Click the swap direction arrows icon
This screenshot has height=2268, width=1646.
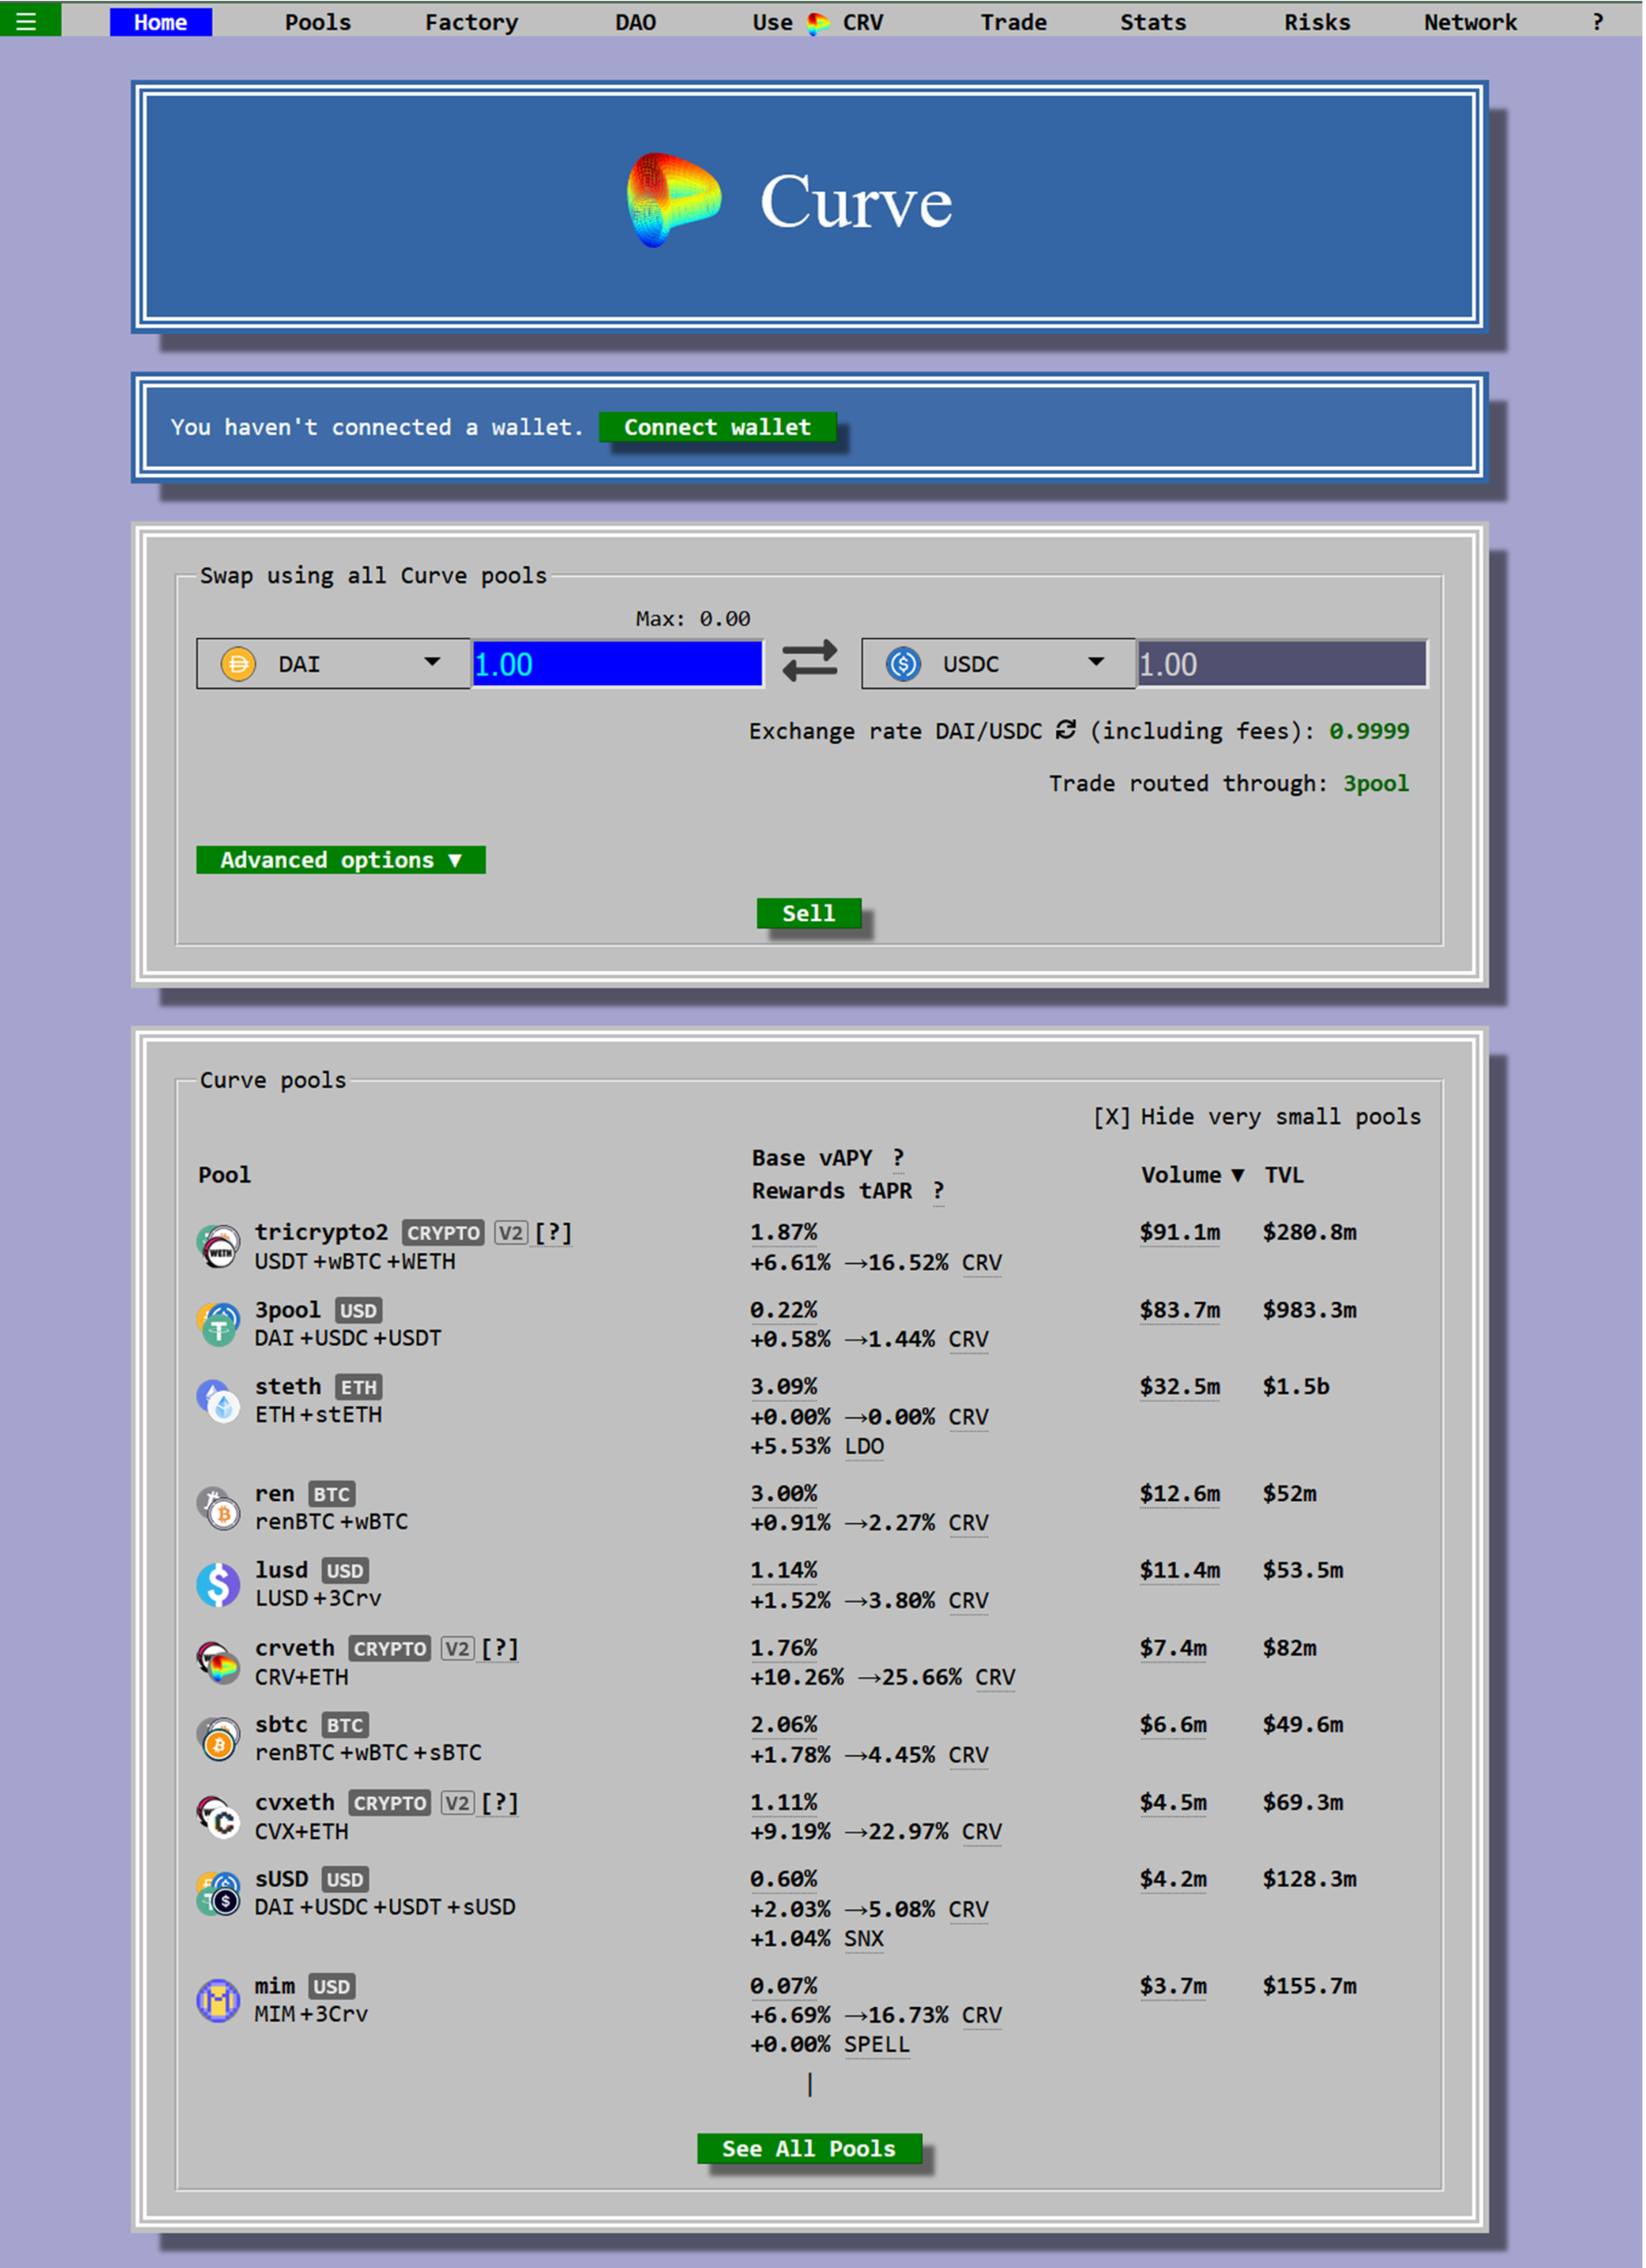[x=809, y=662]
